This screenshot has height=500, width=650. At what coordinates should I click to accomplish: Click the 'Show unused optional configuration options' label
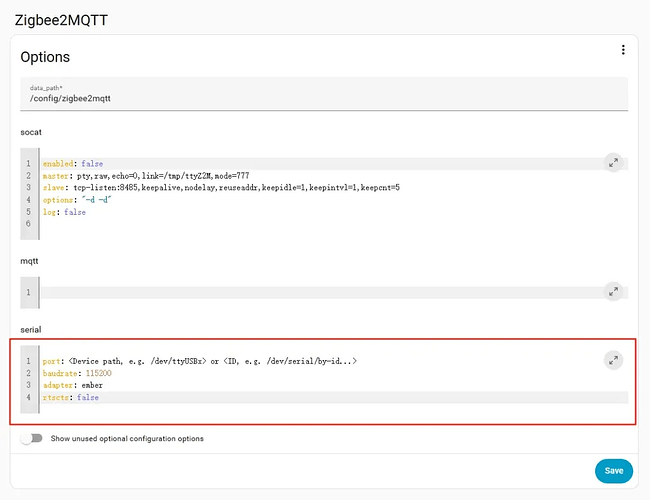127,439
